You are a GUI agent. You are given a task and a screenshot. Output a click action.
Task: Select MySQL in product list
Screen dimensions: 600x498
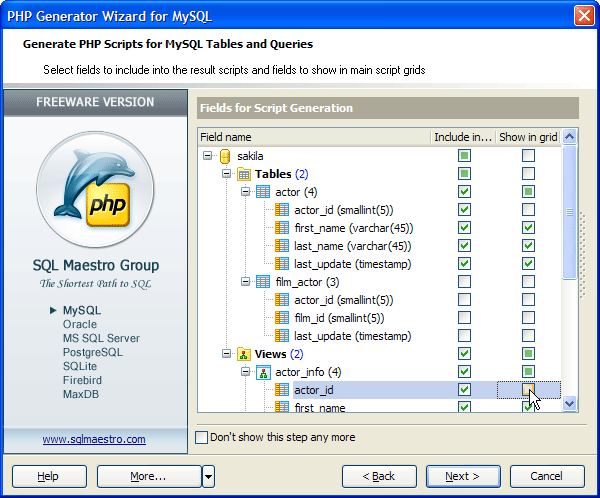(x=82, y=310)
